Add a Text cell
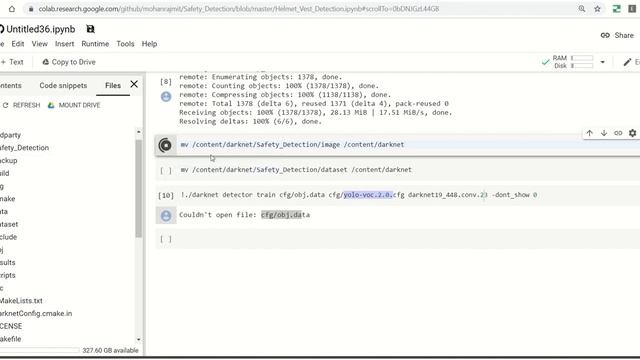This screenshot has height=360, width=640. tap(12, 62)
